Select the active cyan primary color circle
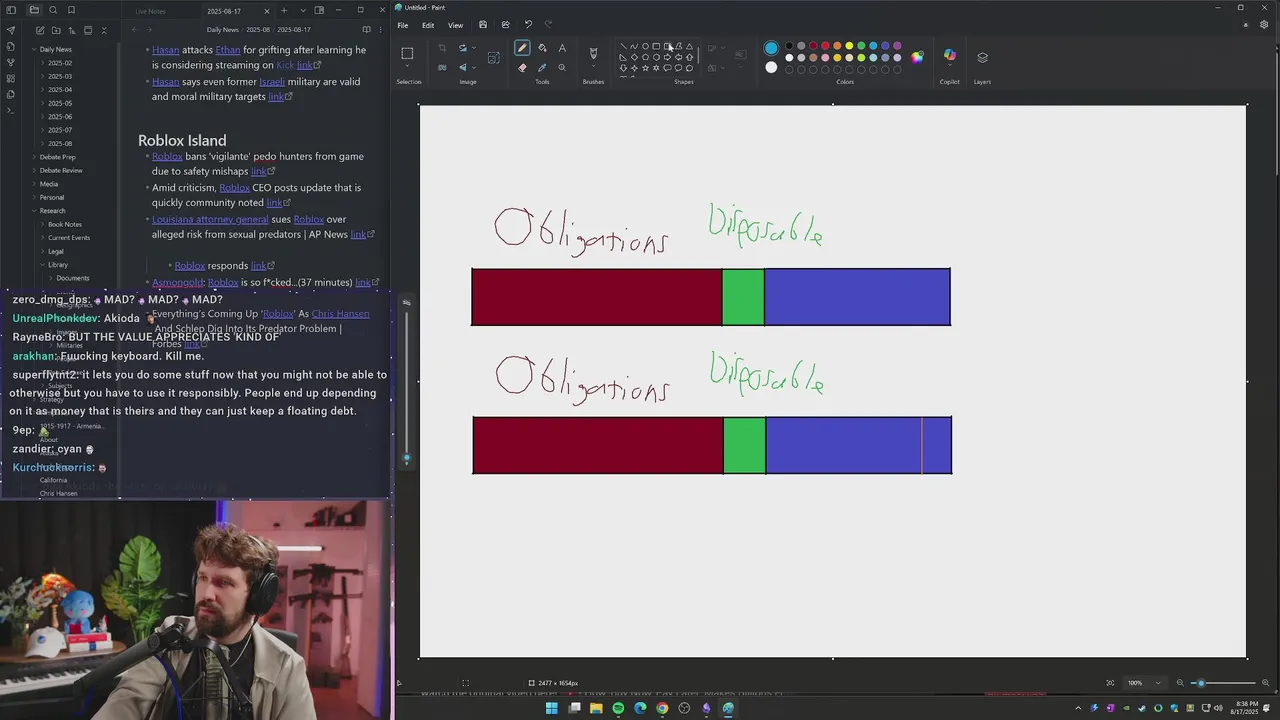The image size is (1280, 720). 771,48
